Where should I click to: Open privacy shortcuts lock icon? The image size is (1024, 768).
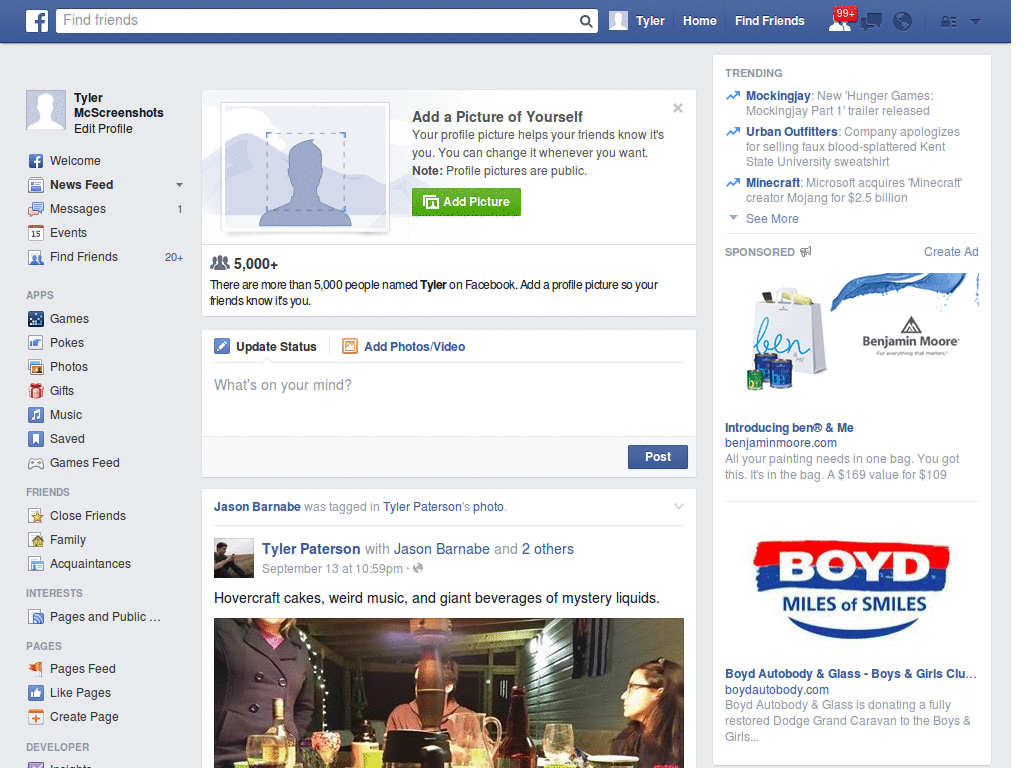tap(948, 22)
